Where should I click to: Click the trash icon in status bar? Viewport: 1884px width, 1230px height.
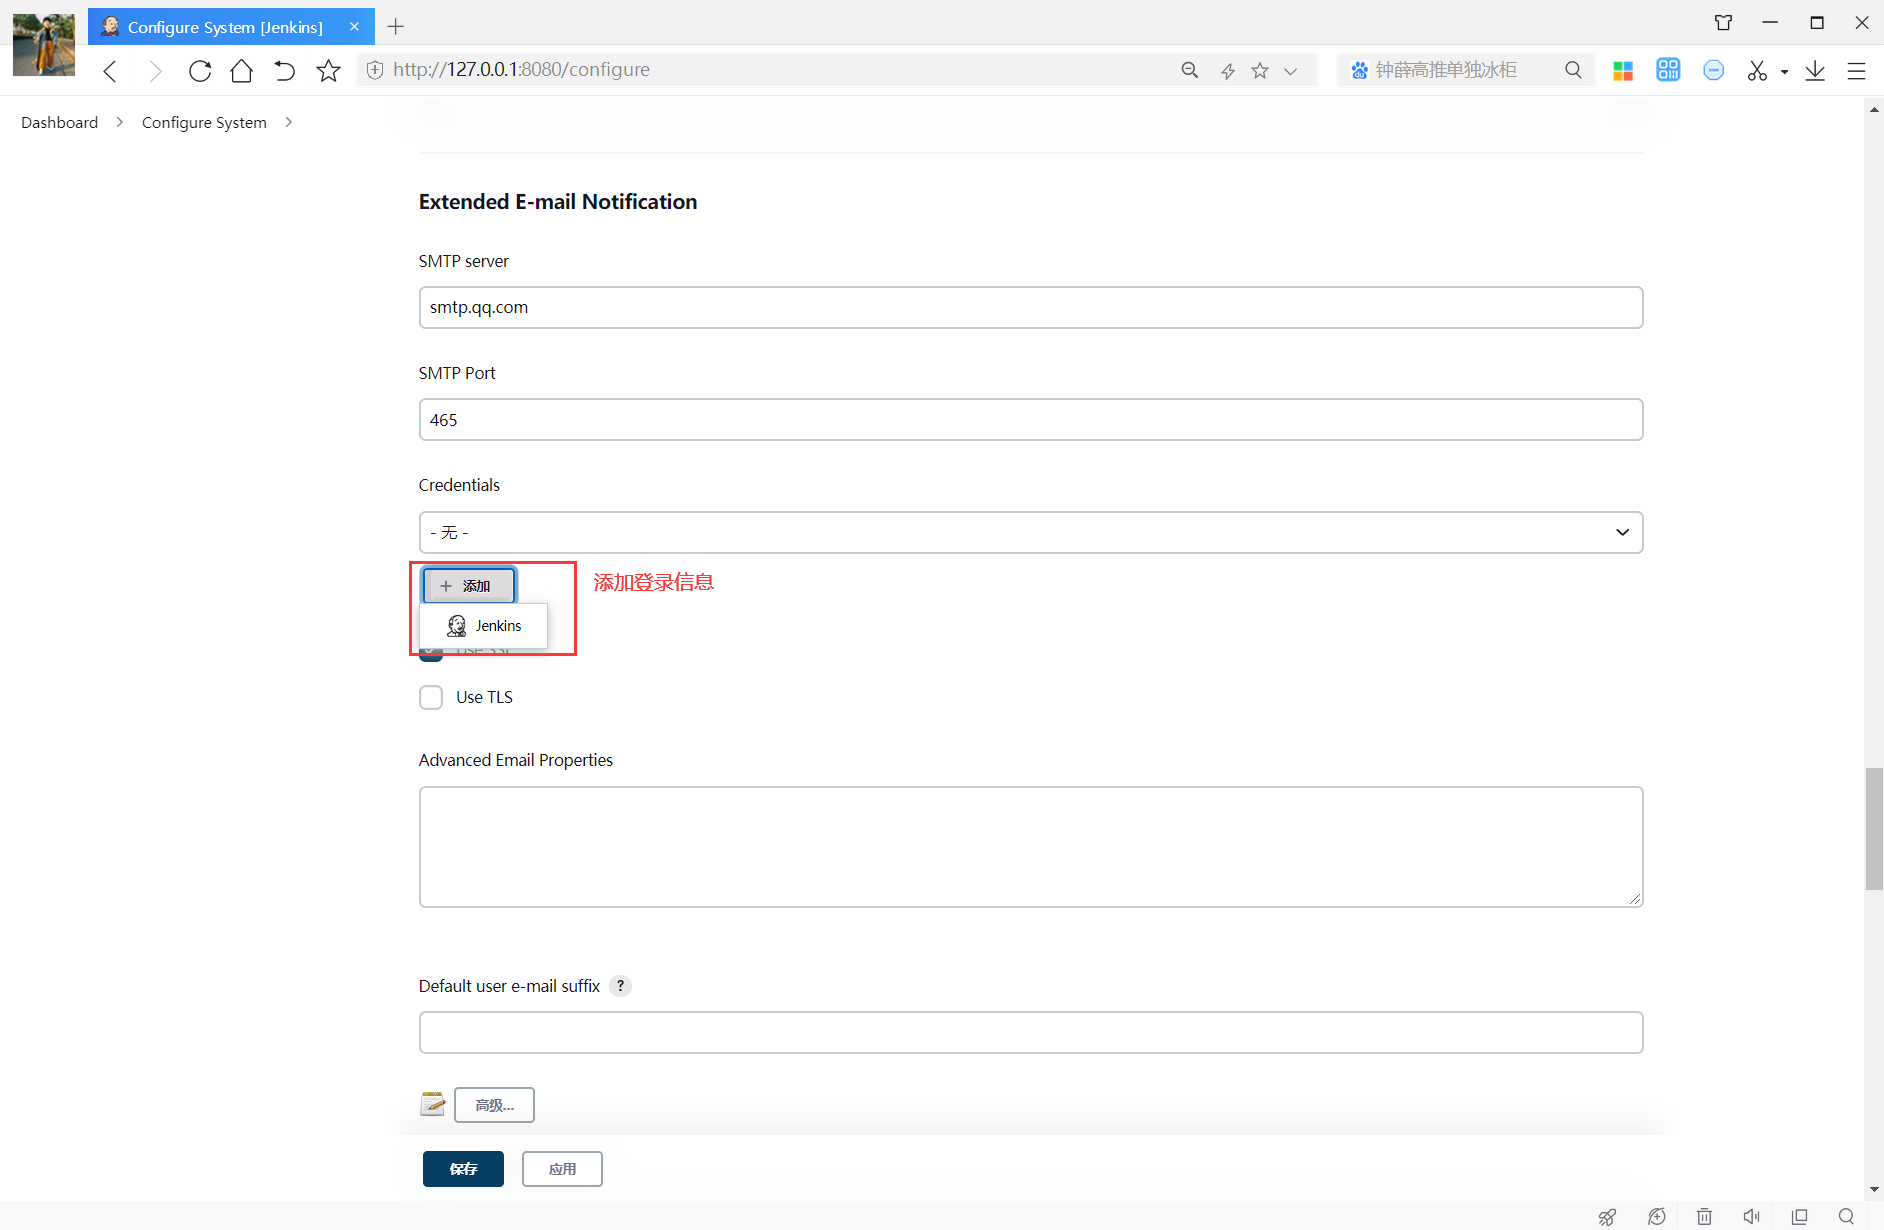pyautogui.click(x=1704, y=1216)
